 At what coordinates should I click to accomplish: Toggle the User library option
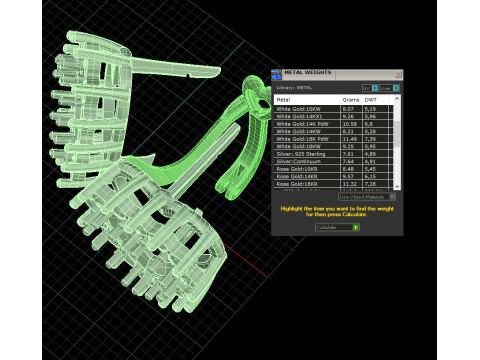[389, 88]
